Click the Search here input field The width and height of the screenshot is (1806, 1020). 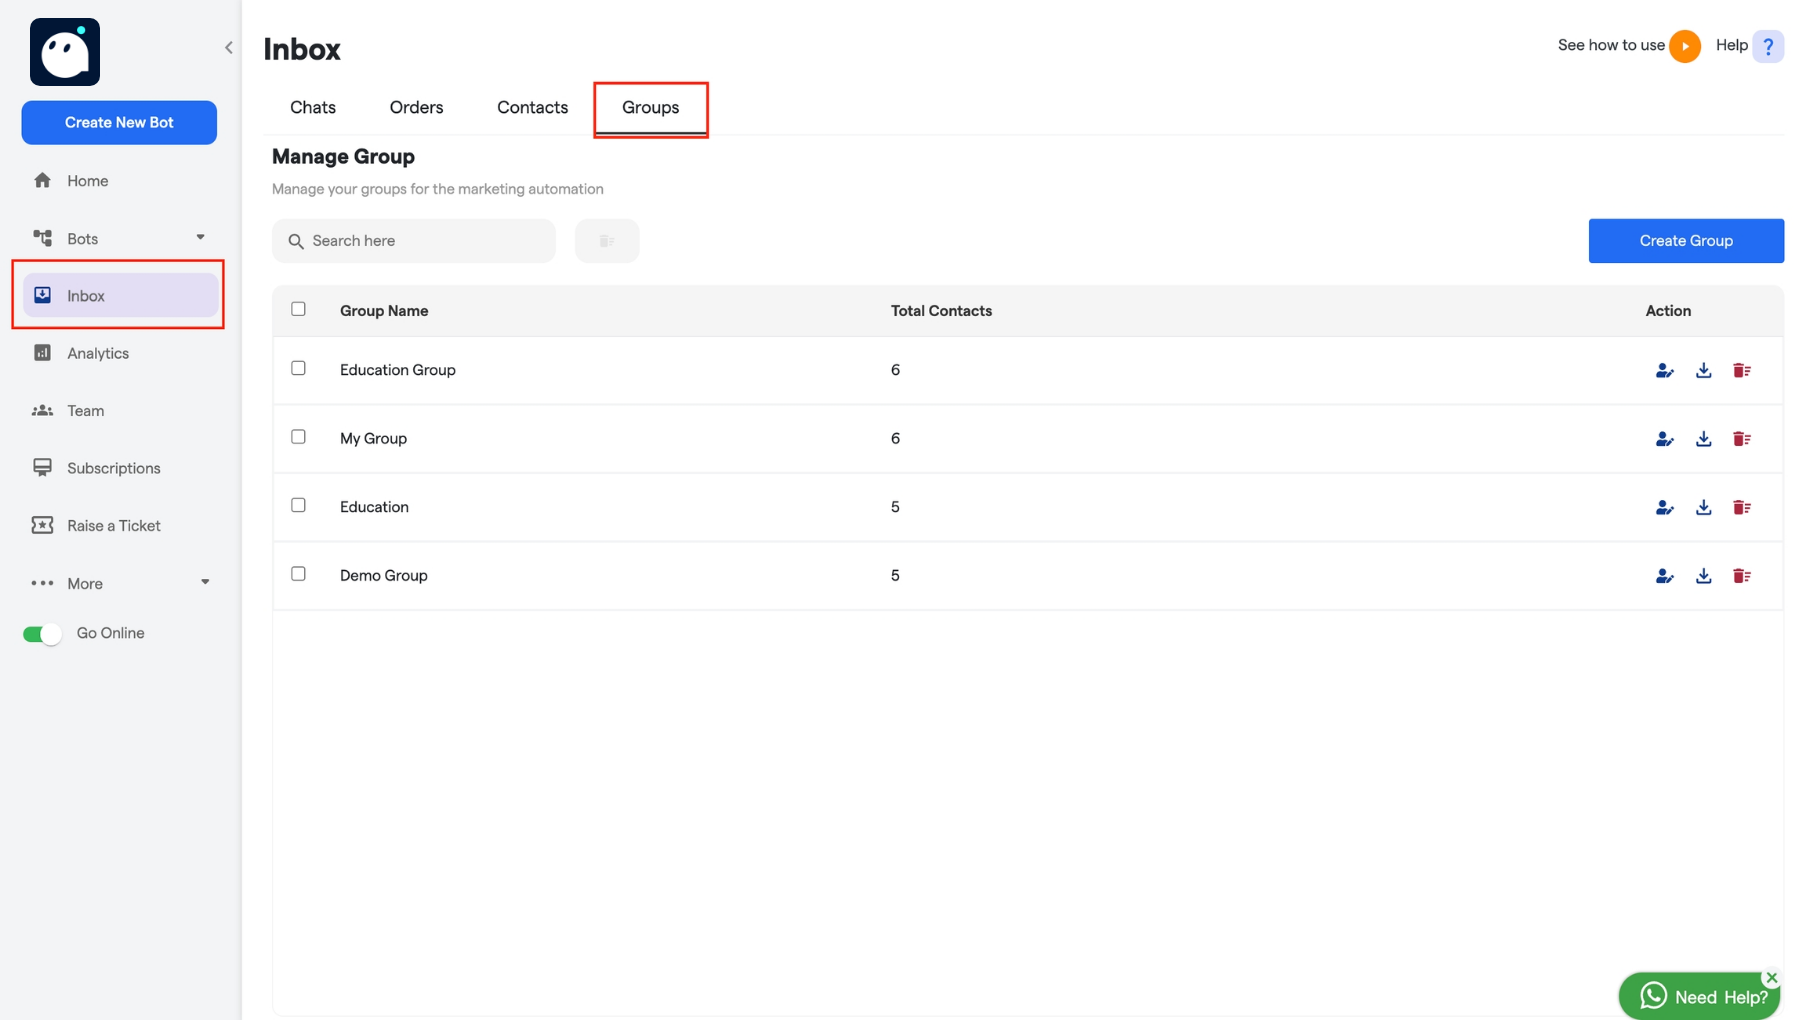(x=414, y=241)
